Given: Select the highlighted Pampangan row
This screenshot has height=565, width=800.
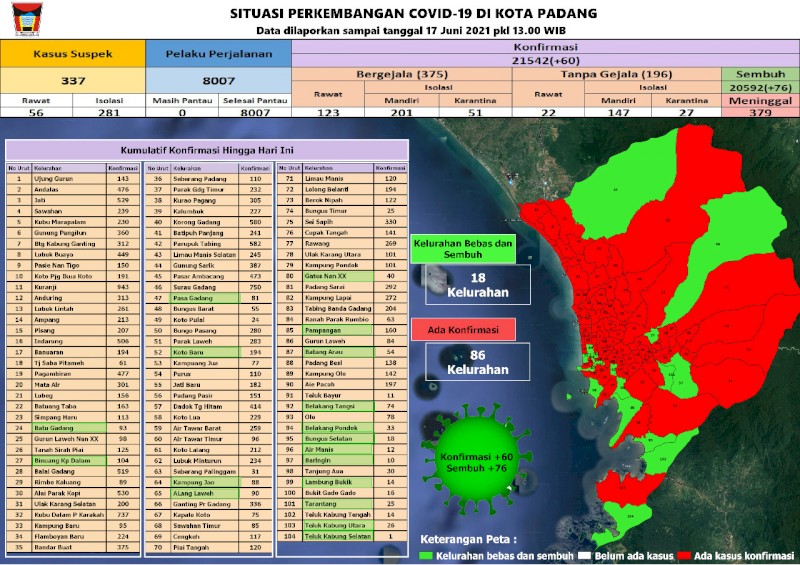Looking at the screenshot, I should pyautogui.click(x=342, y=330).
